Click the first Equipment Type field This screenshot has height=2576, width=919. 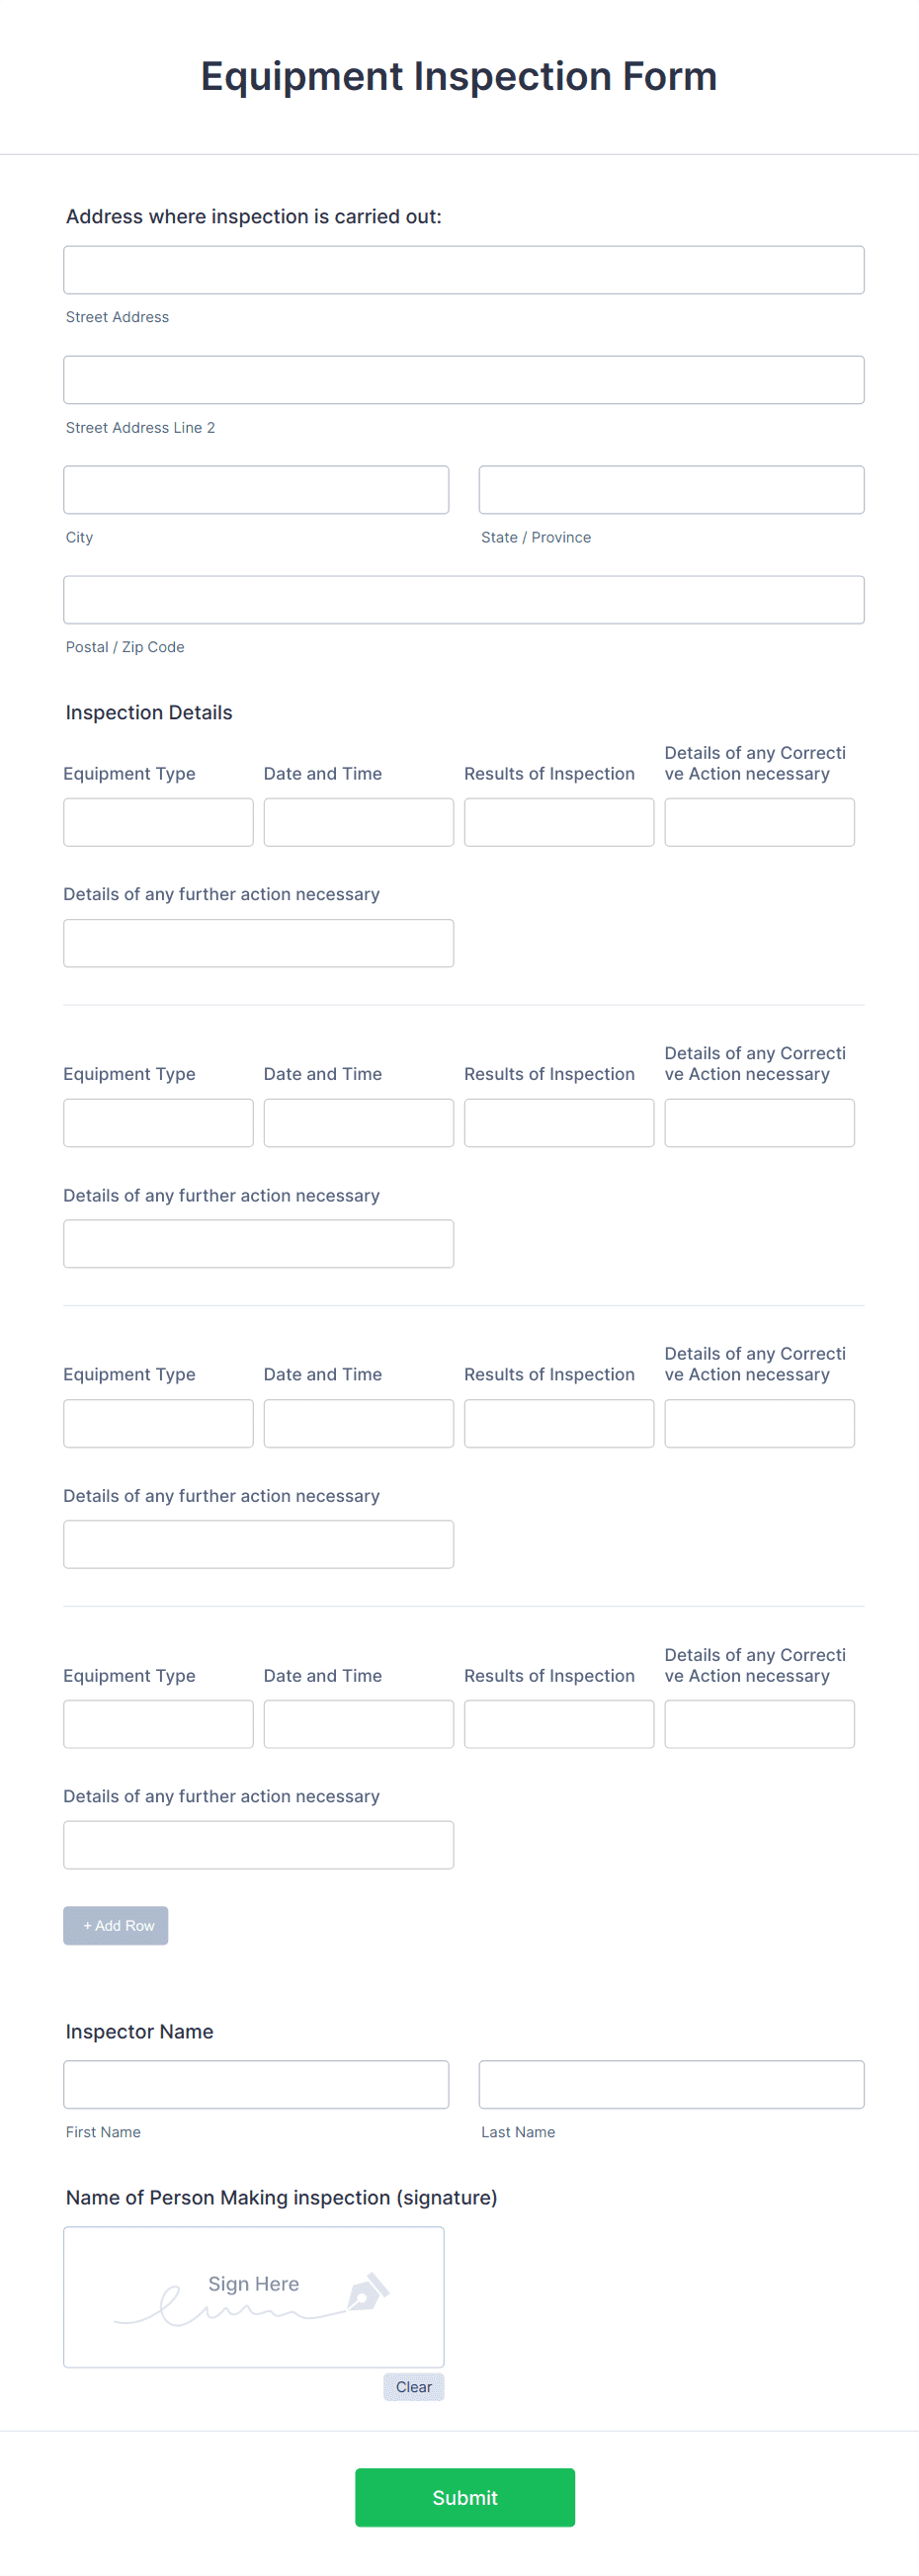[157, 821]
